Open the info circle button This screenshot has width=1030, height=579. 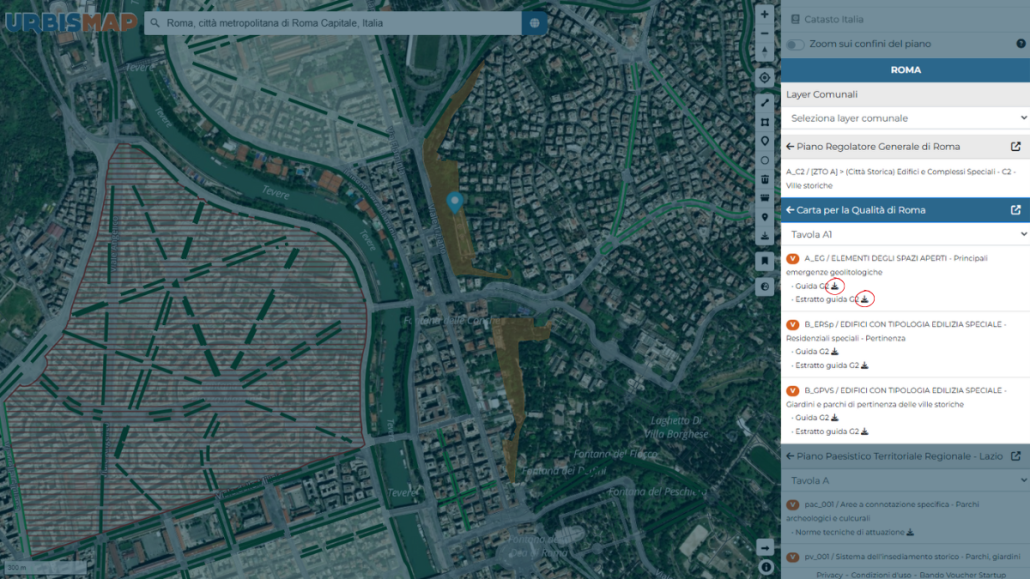click(766, 567)
